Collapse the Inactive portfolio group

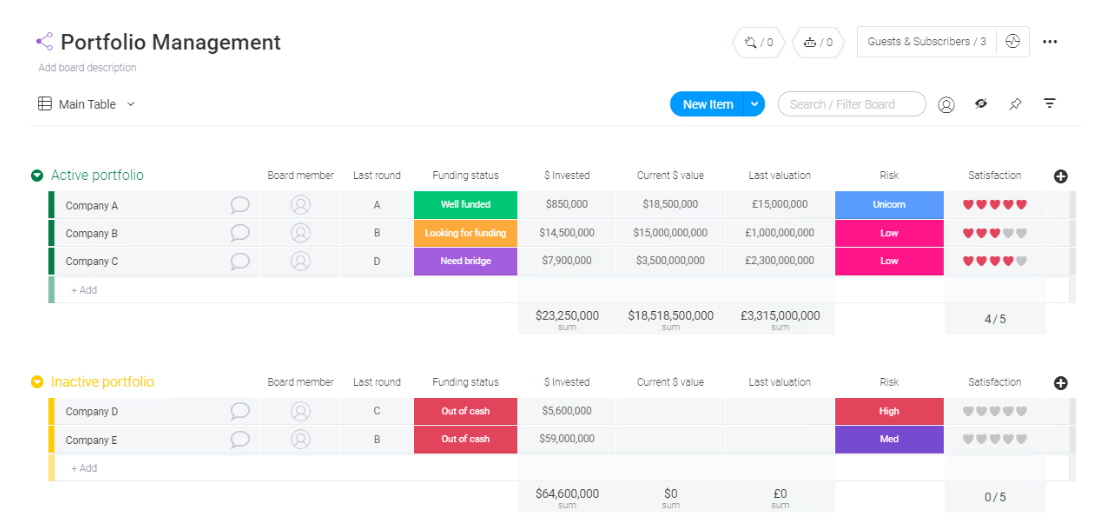pyautogui.click(x=37, y=382)
